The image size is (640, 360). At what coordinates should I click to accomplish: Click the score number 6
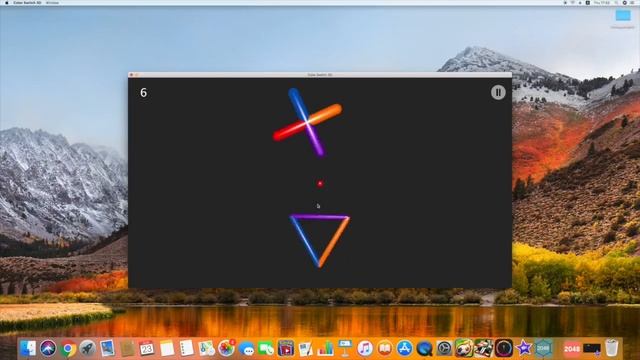coord(143,93)
